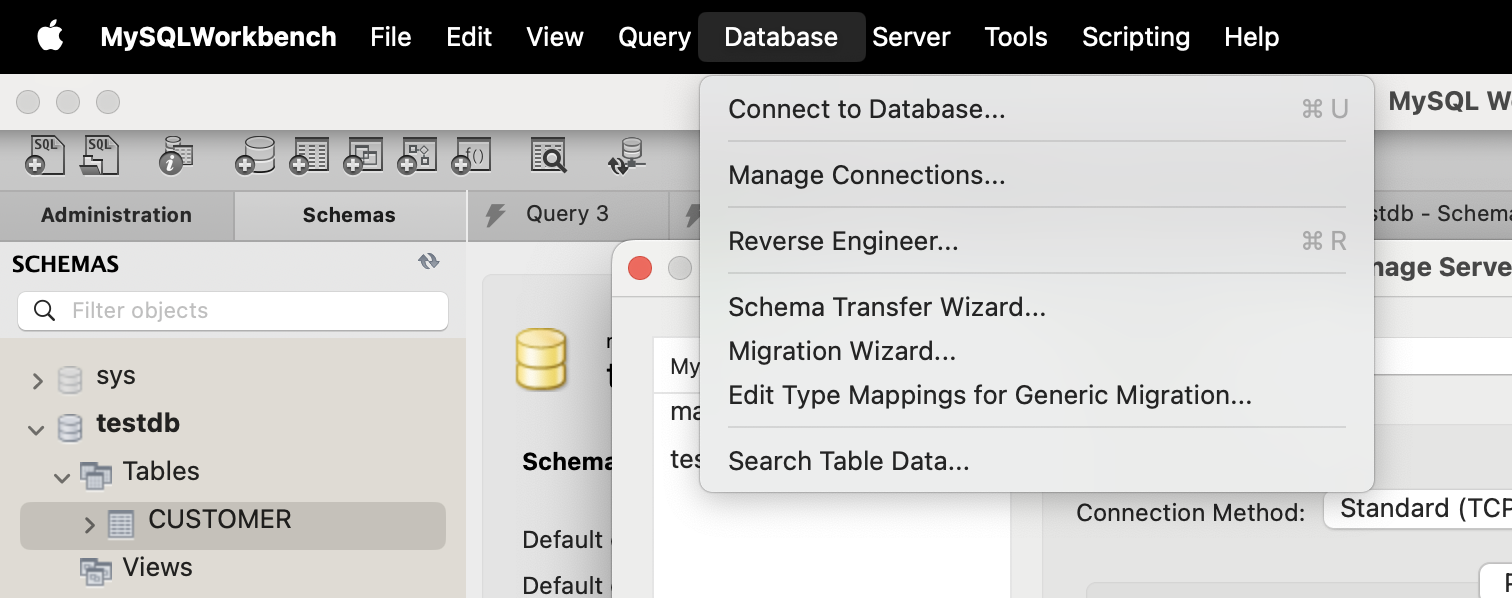Create a new SQL tab icon
1512x598 pixels.
coord(46,156)
